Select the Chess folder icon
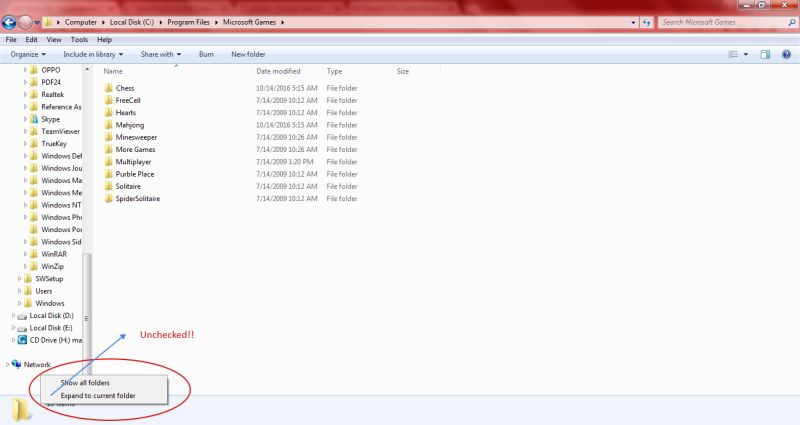Image resolution: width=800 pixels, height=425 pixels. pyautogui.click(x=108, y=88)
